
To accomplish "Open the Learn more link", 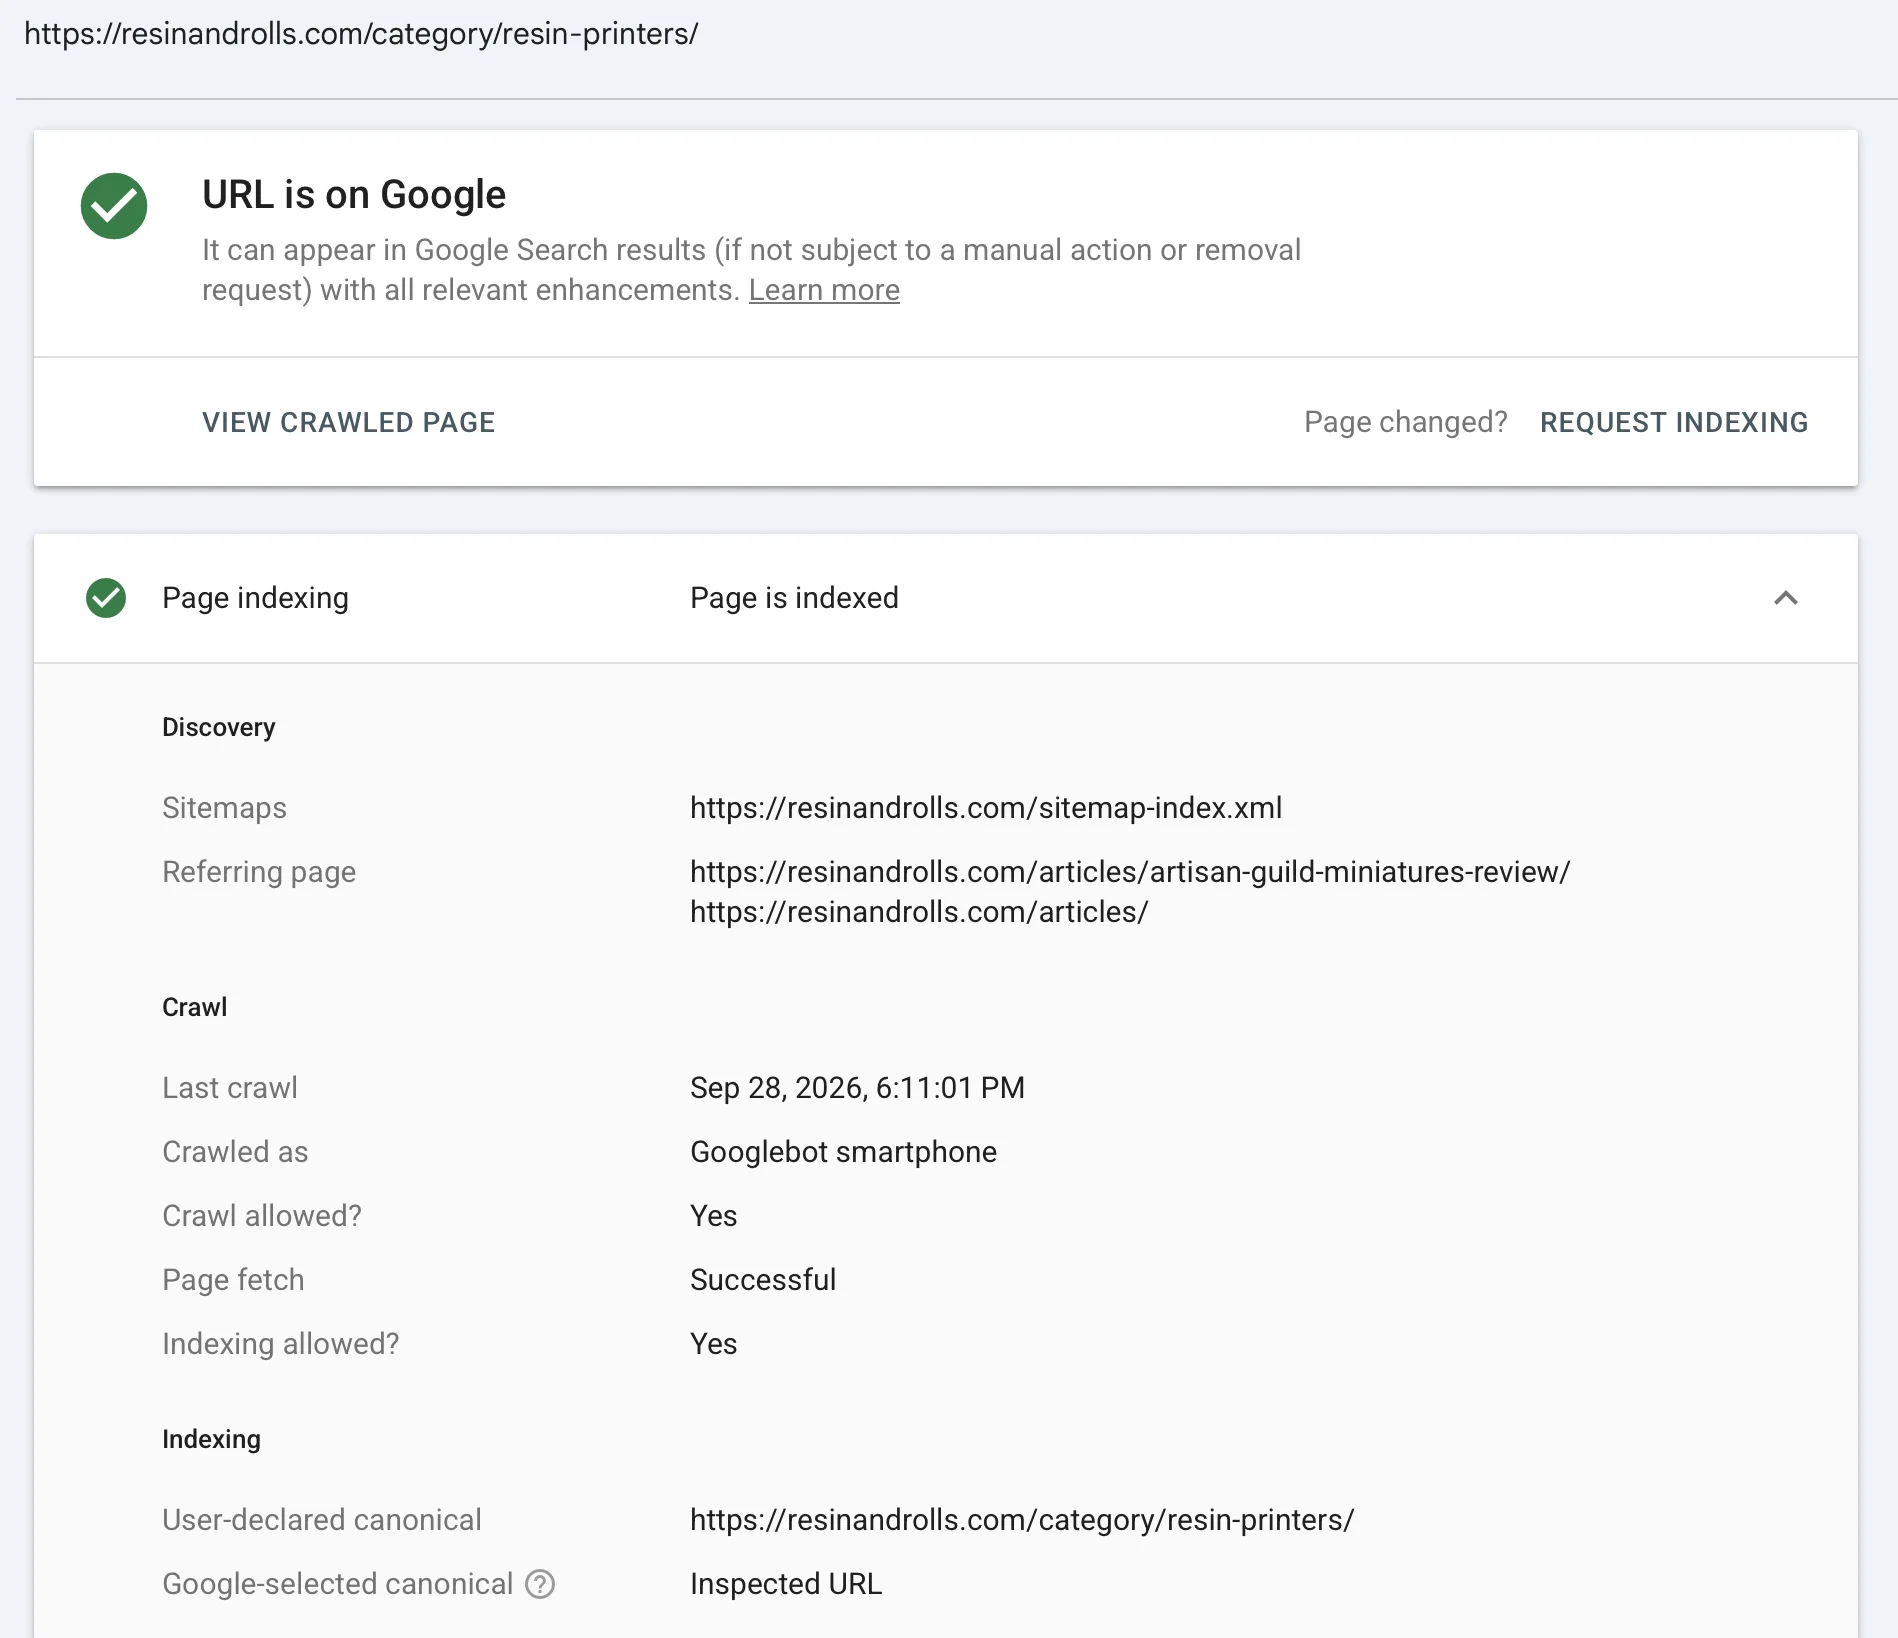I will (824, 290).
